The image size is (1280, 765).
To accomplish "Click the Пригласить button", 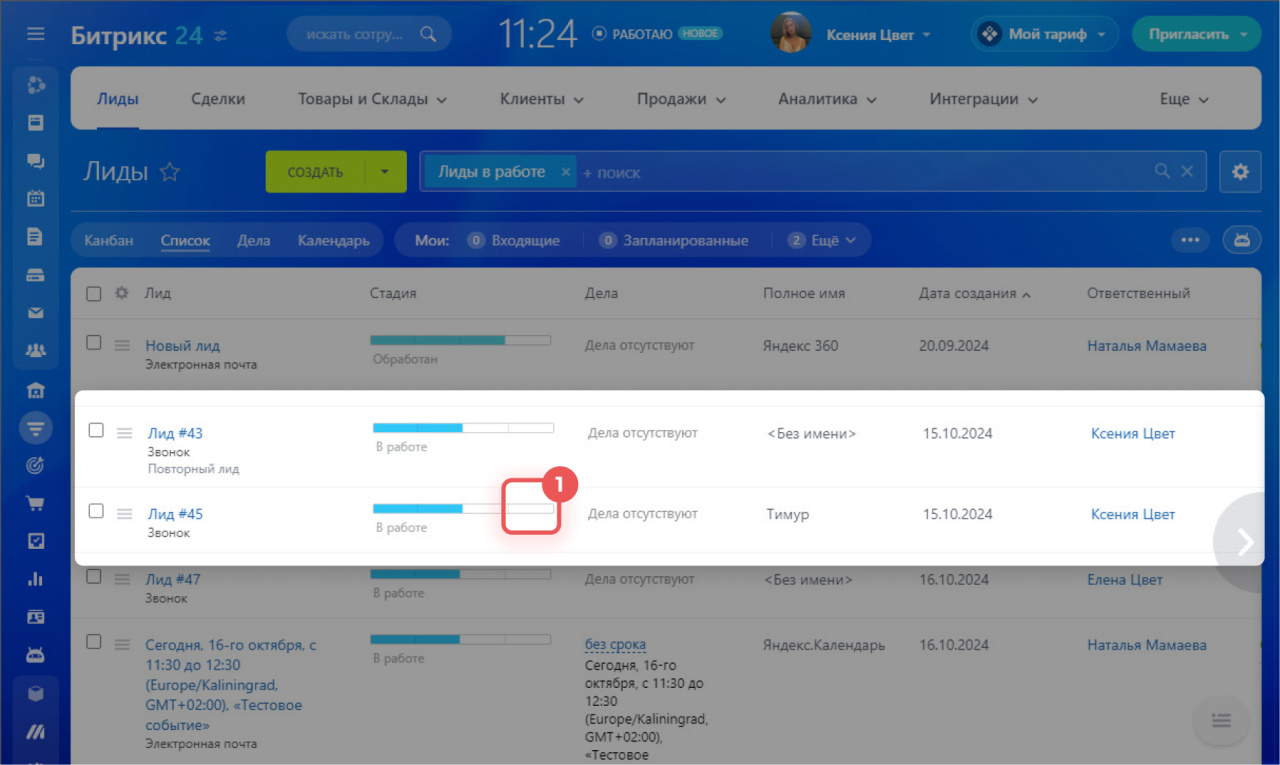I will coord(1196,34).
